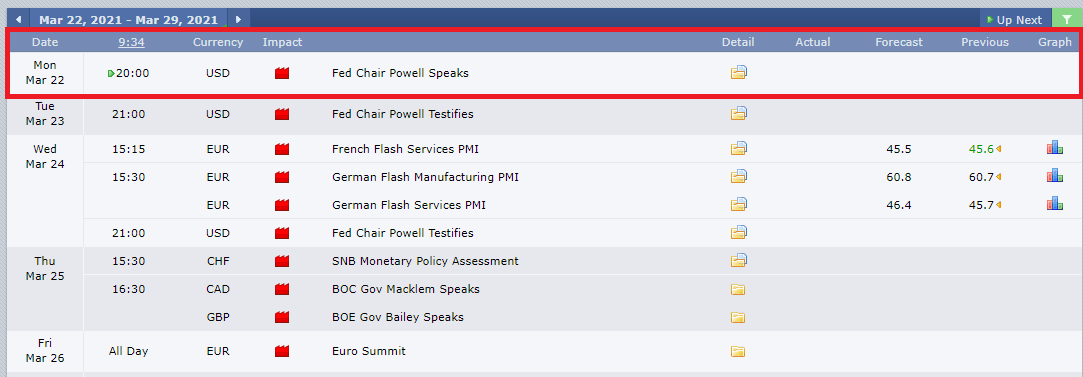Go to next week arrow
Image resolution: width=1083 pixels, height=377 pixels.
click(x=238, y=19)
